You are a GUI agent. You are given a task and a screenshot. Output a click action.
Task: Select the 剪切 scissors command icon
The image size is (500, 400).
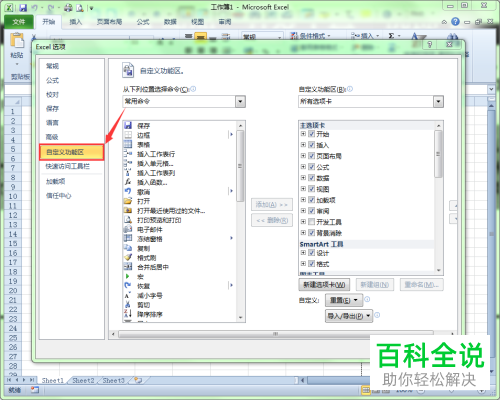128,304
